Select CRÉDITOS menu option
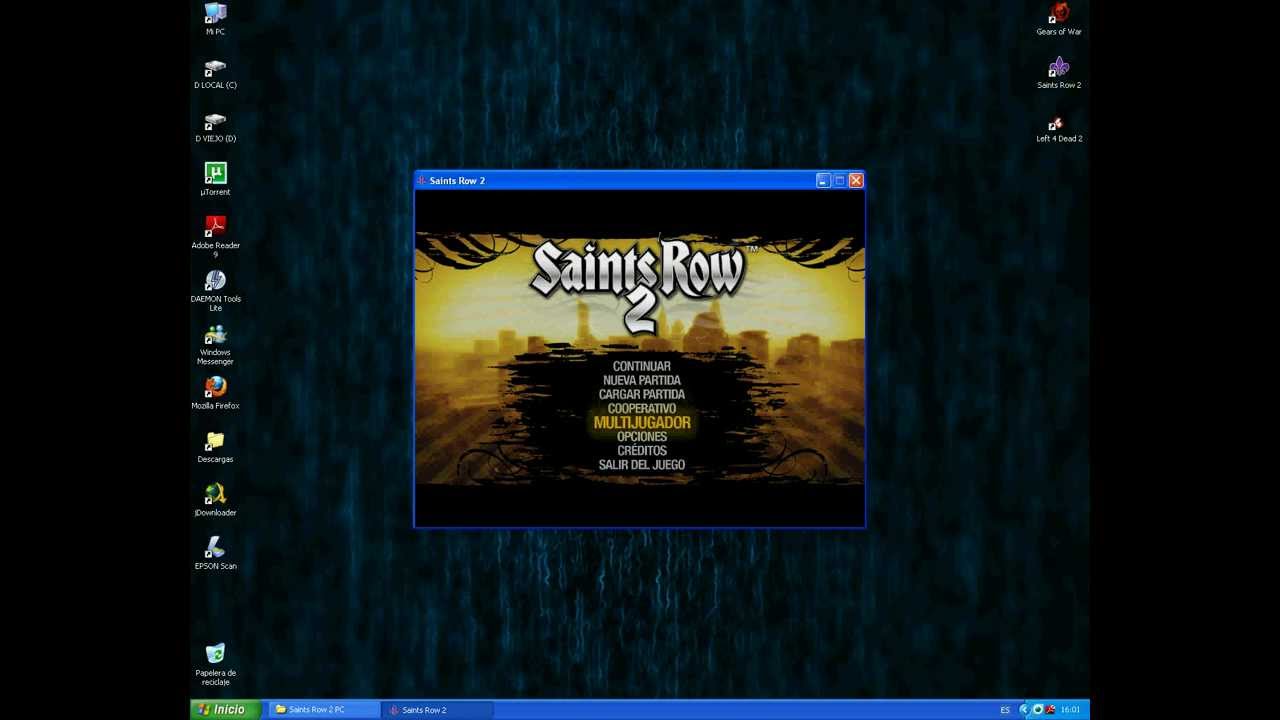This screenshot has width=1280, height=720. coord(641,451)
